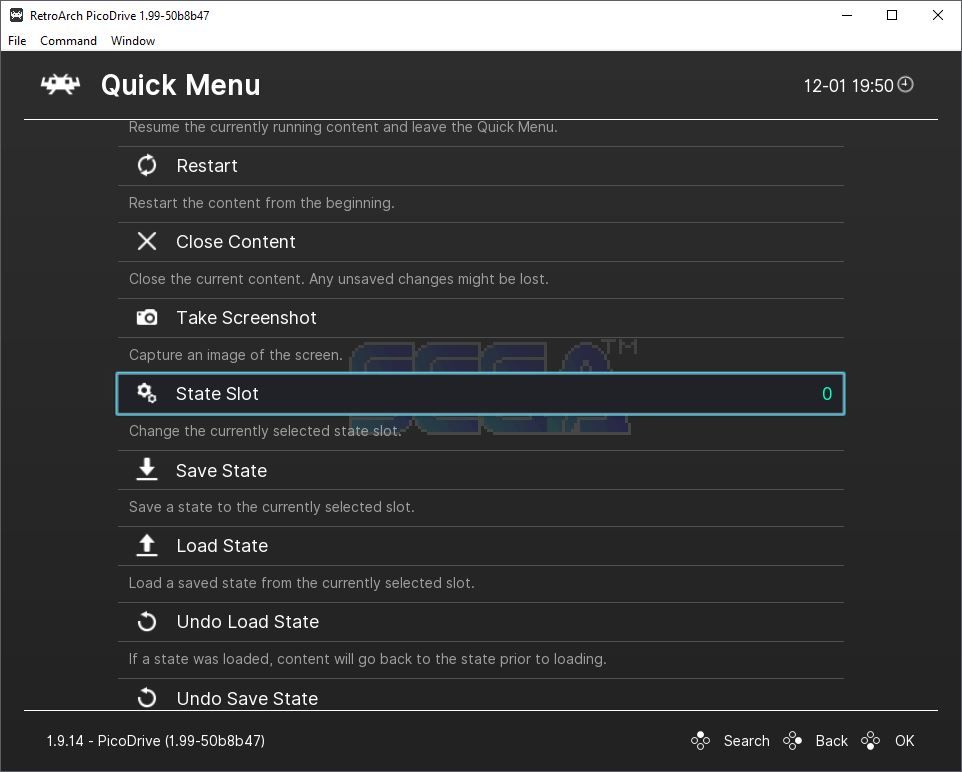The image size is (962, 772).
Task: Click the Load State upload-arrow icon
Action: pyautogui.click(x=147, y=546)
